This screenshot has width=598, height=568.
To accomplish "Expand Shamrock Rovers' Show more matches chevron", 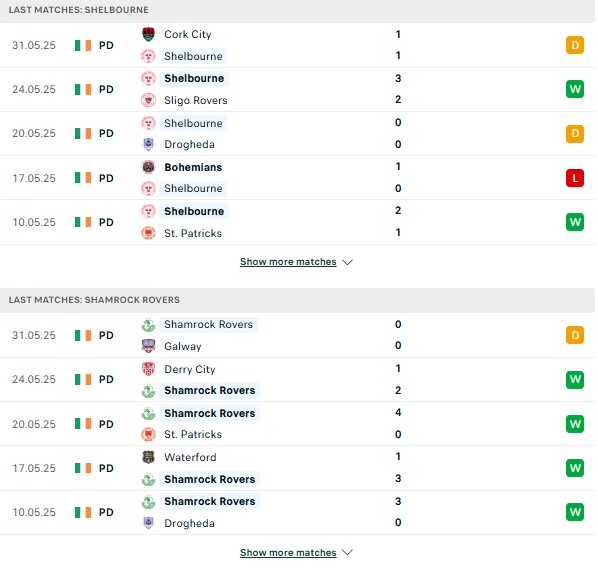I will click(x=347, y=552).
